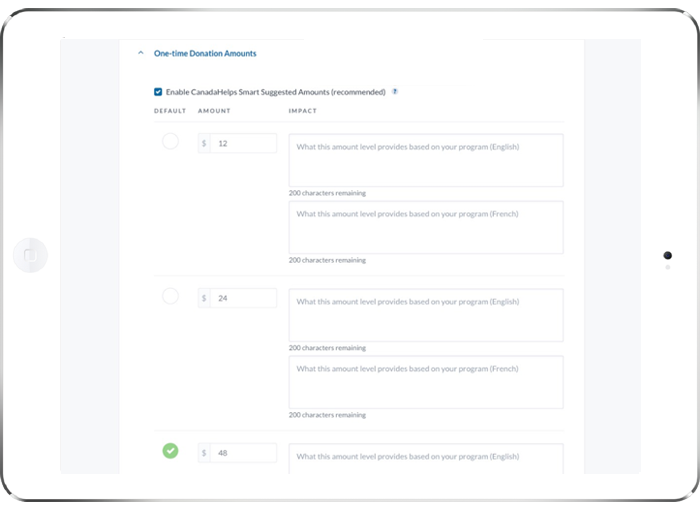Click the English impact box for $24
The image size is (700, 515).
point(426,315)
